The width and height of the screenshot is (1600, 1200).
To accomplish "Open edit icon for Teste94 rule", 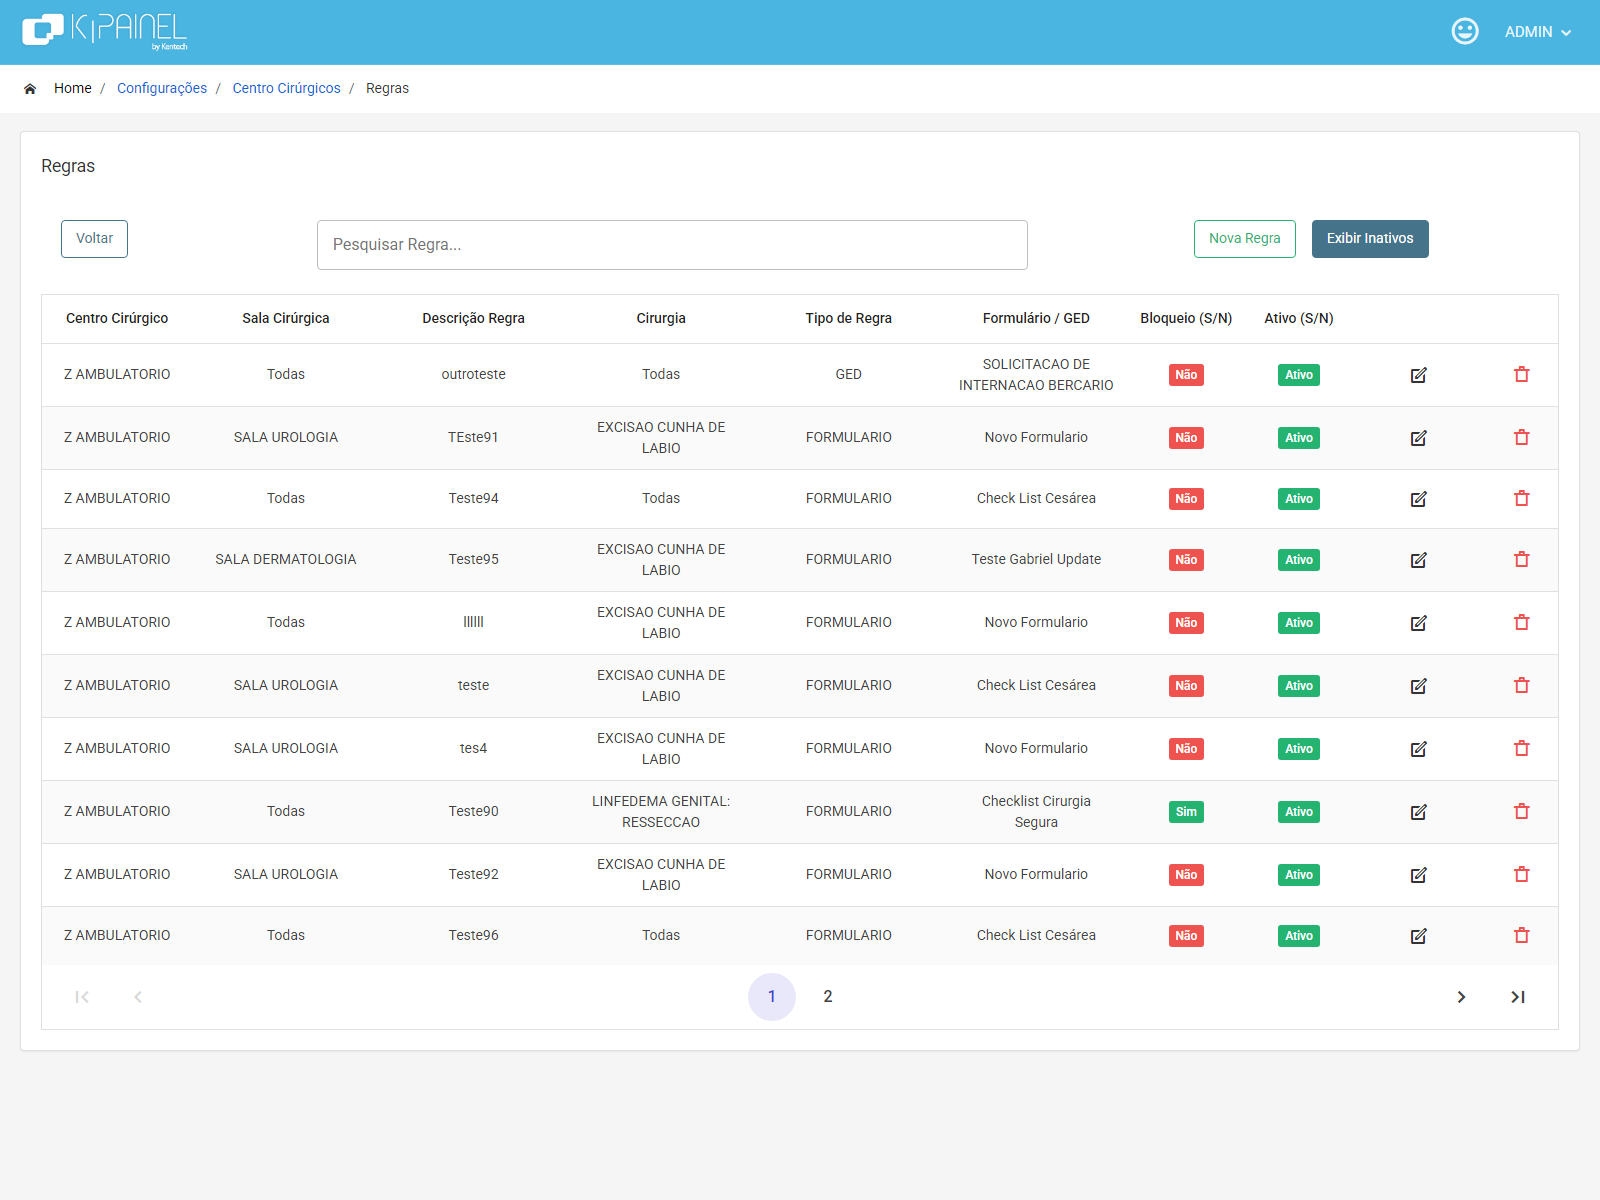I will [x=1418, y=499].
